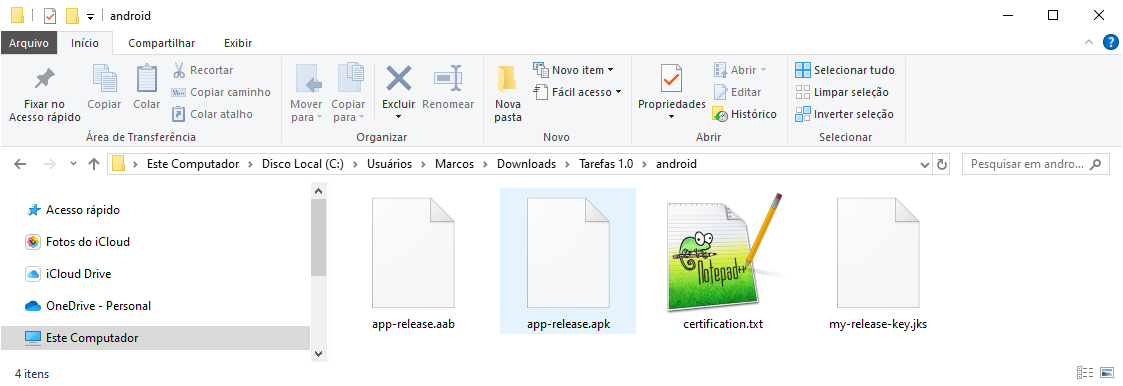Viewport: 1123px width, 386px height.
Task: Go back with the left arrow
Action: tap(21, 164)
